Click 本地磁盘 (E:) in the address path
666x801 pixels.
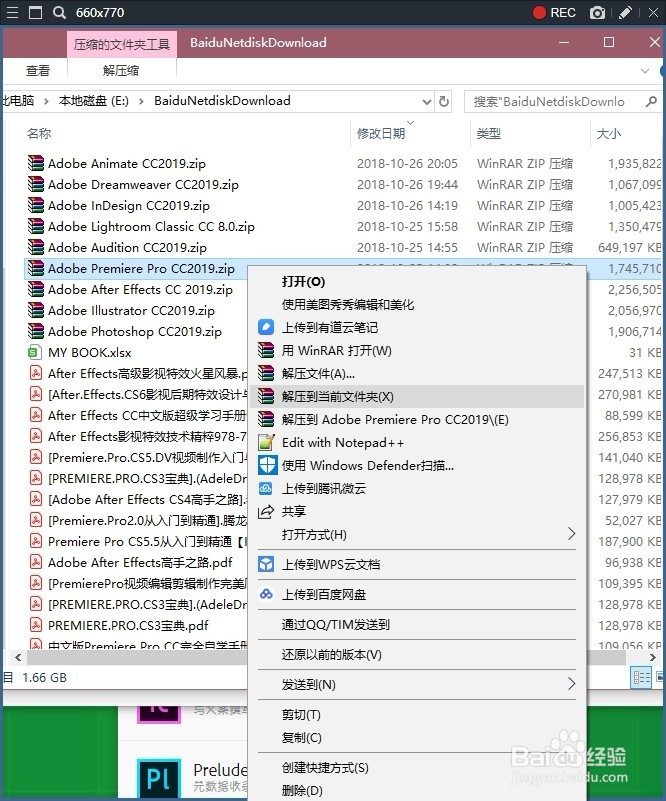pyautogui.click(x=93, y=101)
